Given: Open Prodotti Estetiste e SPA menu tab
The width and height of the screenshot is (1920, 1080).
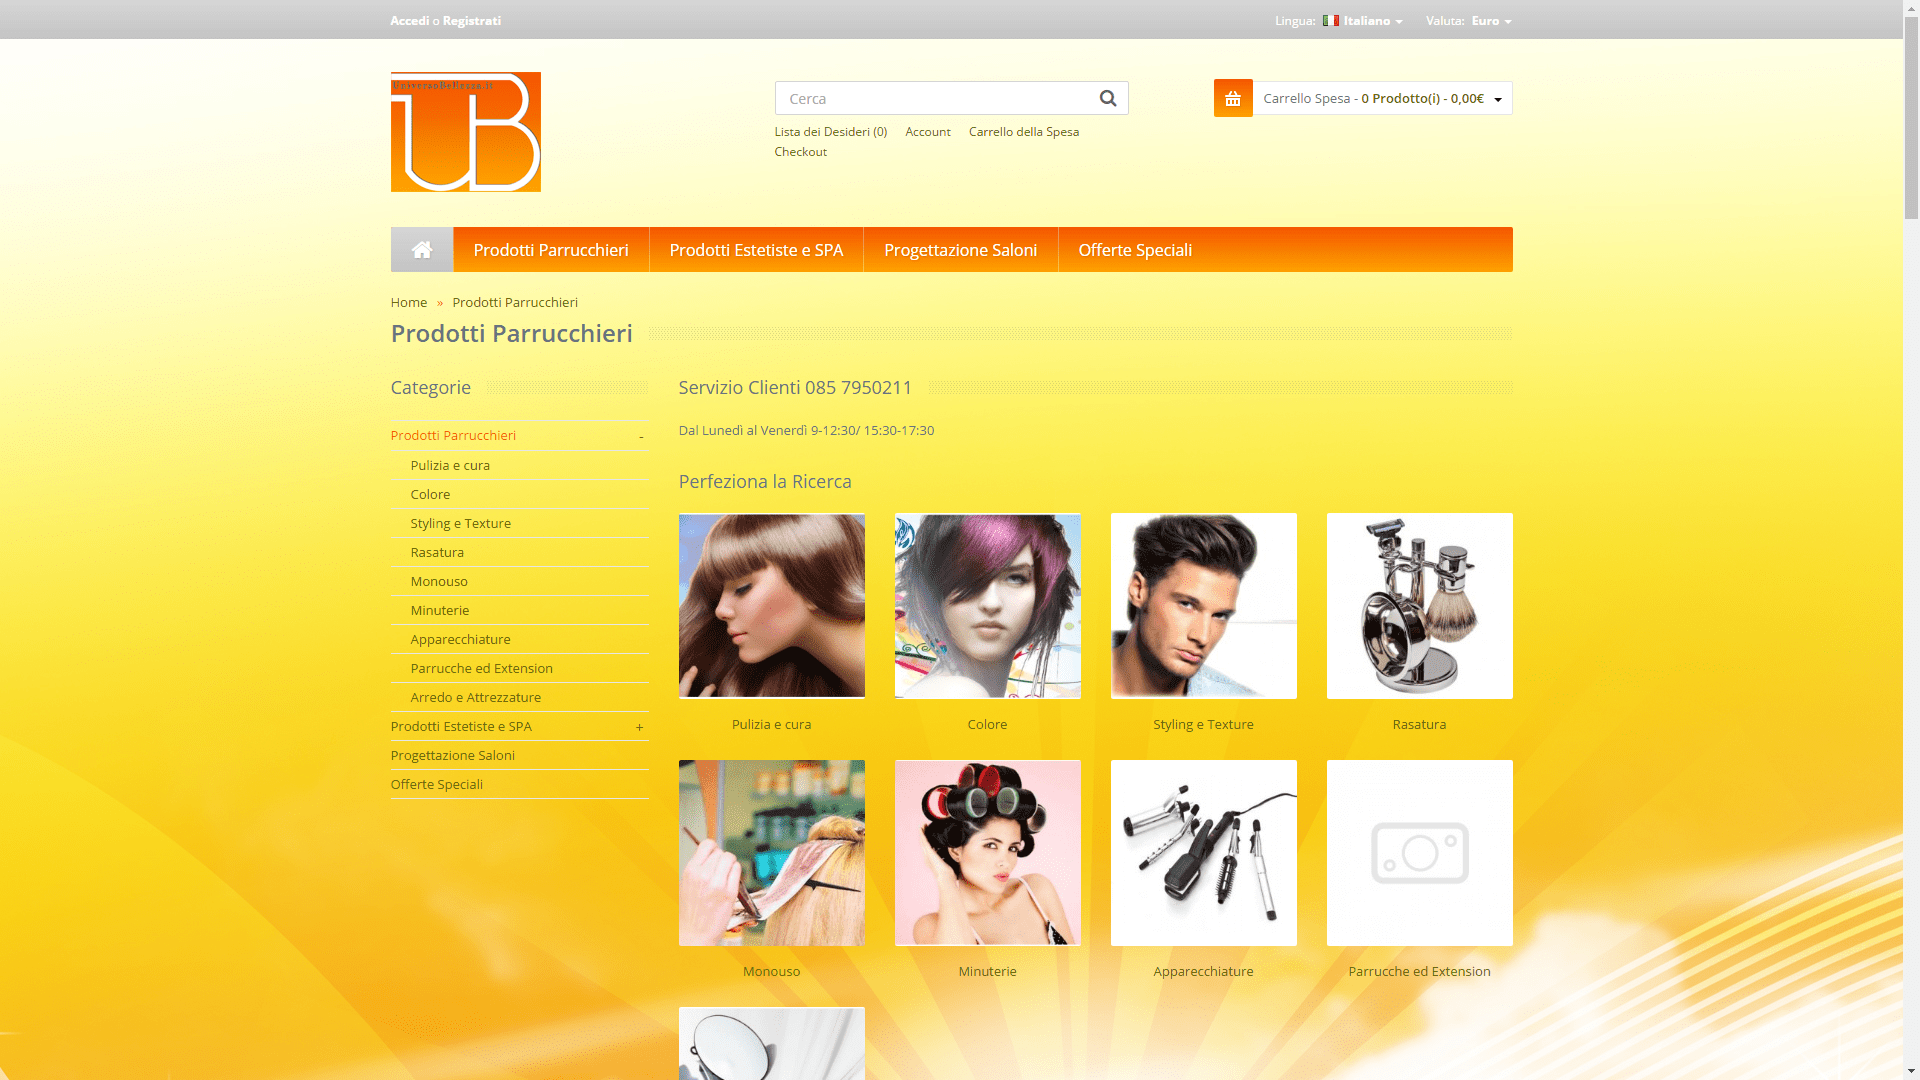Looking at the screenshot, I should coord(756,250).
